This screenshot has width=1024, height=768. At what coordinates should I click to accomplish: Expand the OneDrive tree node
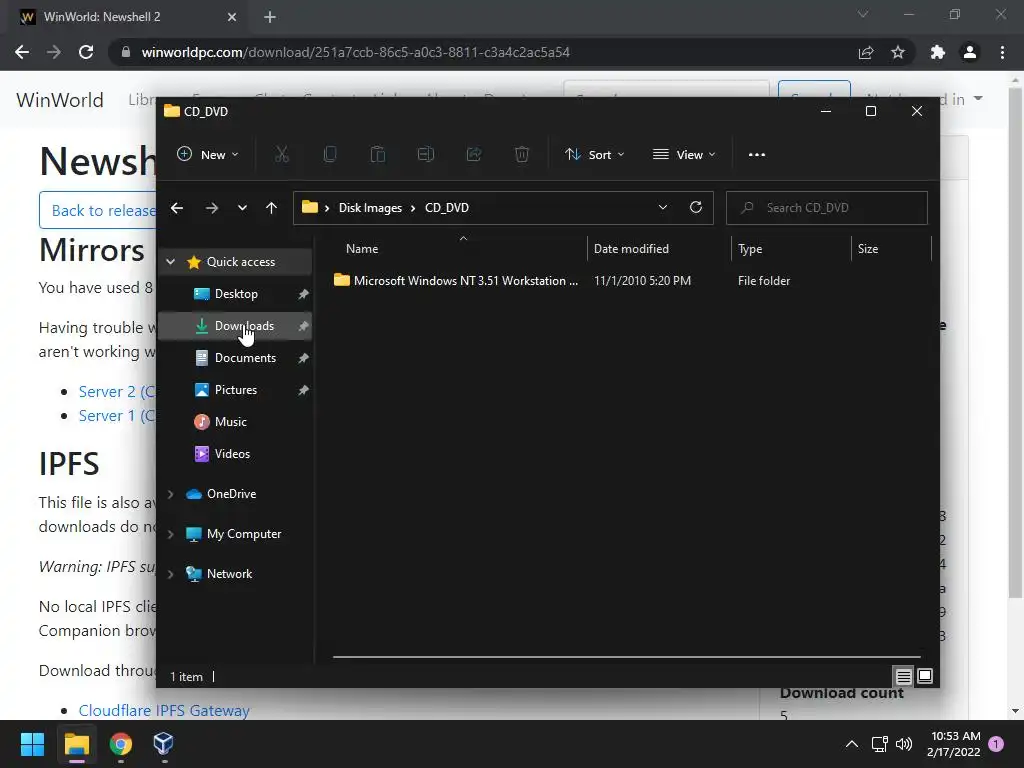coord(170,494)
